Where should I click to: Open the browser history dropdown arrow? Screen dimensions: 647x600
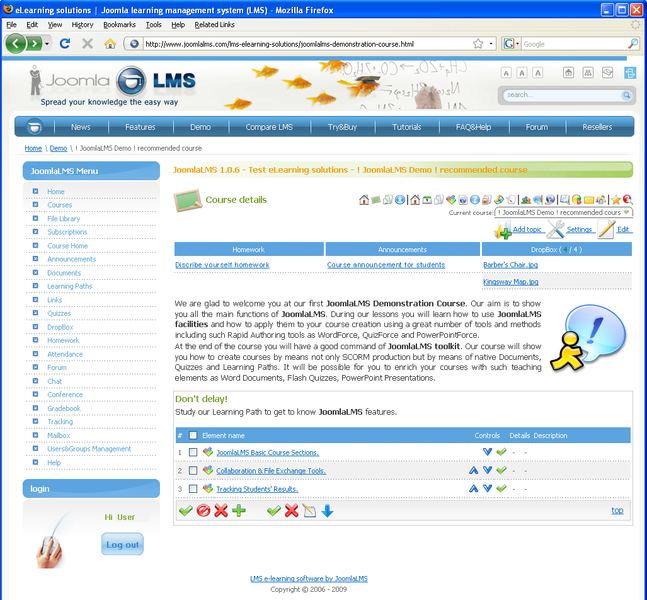(47, 43)
